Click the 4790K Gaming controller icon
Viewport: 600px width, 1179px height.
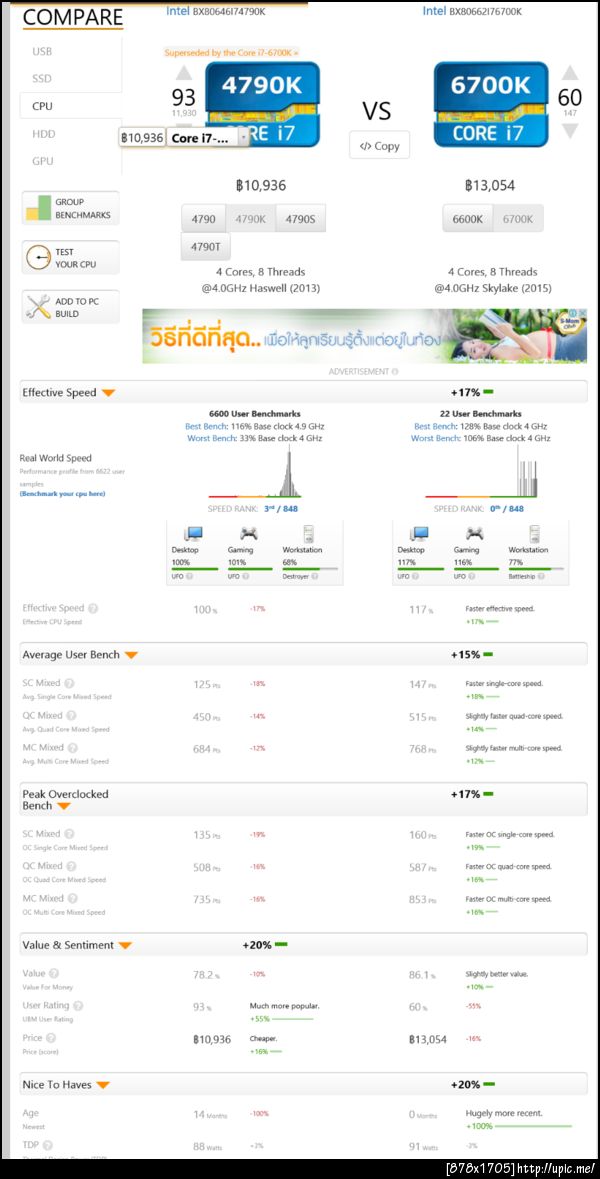pyautogui.click(x=248, y=534)
